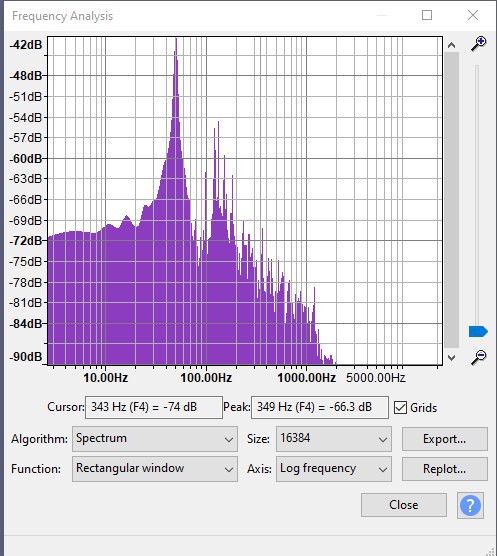This screenshot has height=556, width=497.
Task: Click the 5000.00Hz frequency axis label
Action: pyautogui.click(x=376, y=378)
